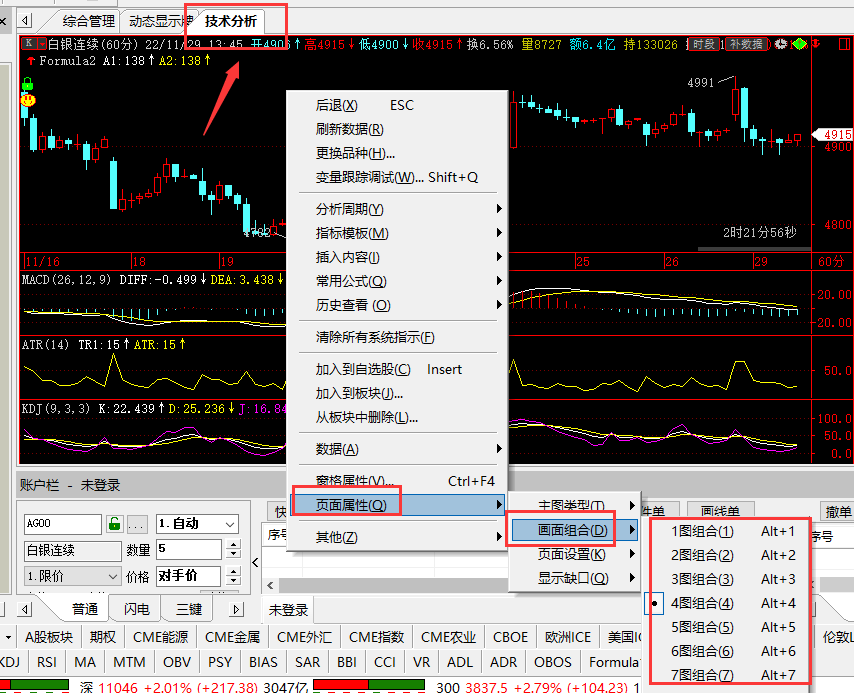Click the red Formula2 arrow marker

click(31, 60)
